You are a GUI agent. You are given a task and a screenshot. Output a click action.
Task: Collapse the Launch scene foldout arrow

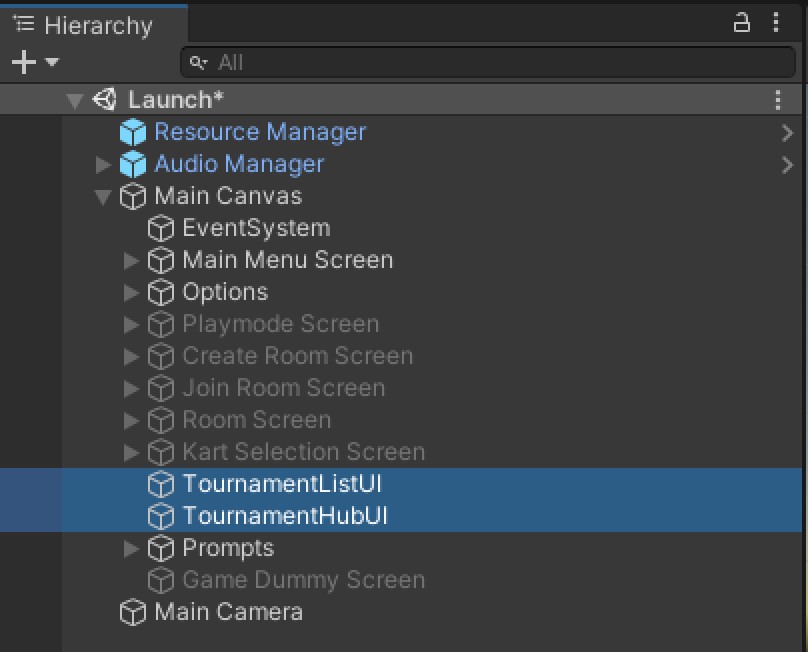click(x=74, y=100)
